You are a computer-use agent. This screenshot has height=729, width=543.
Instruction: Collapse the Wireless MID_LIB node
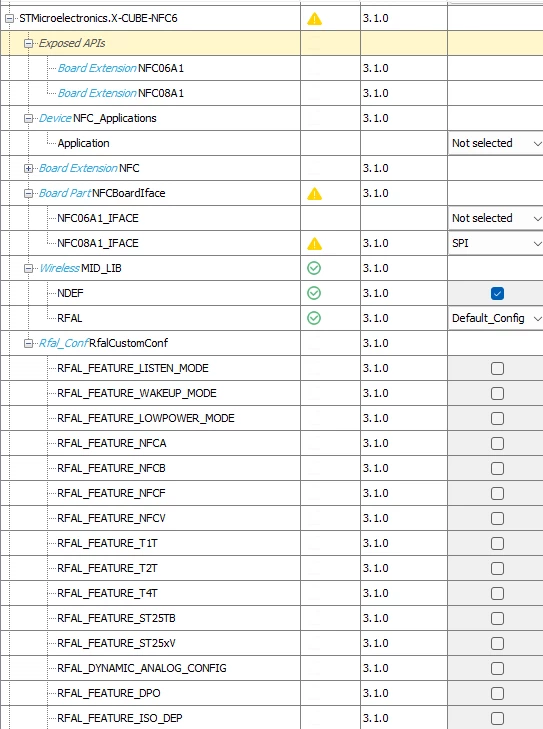[28, 268]
